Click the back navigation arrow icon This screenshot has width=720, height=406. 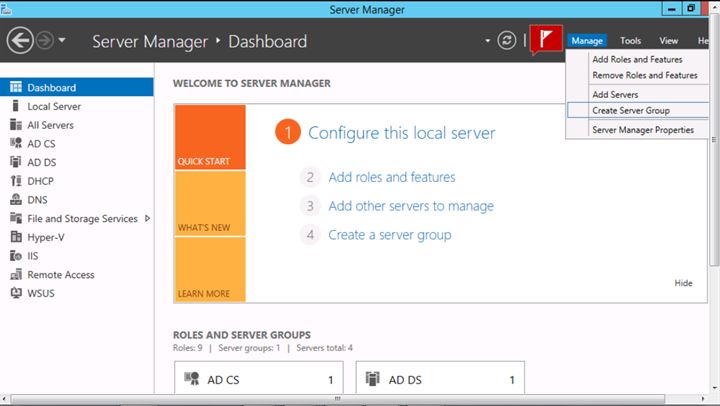click(20, 40)
